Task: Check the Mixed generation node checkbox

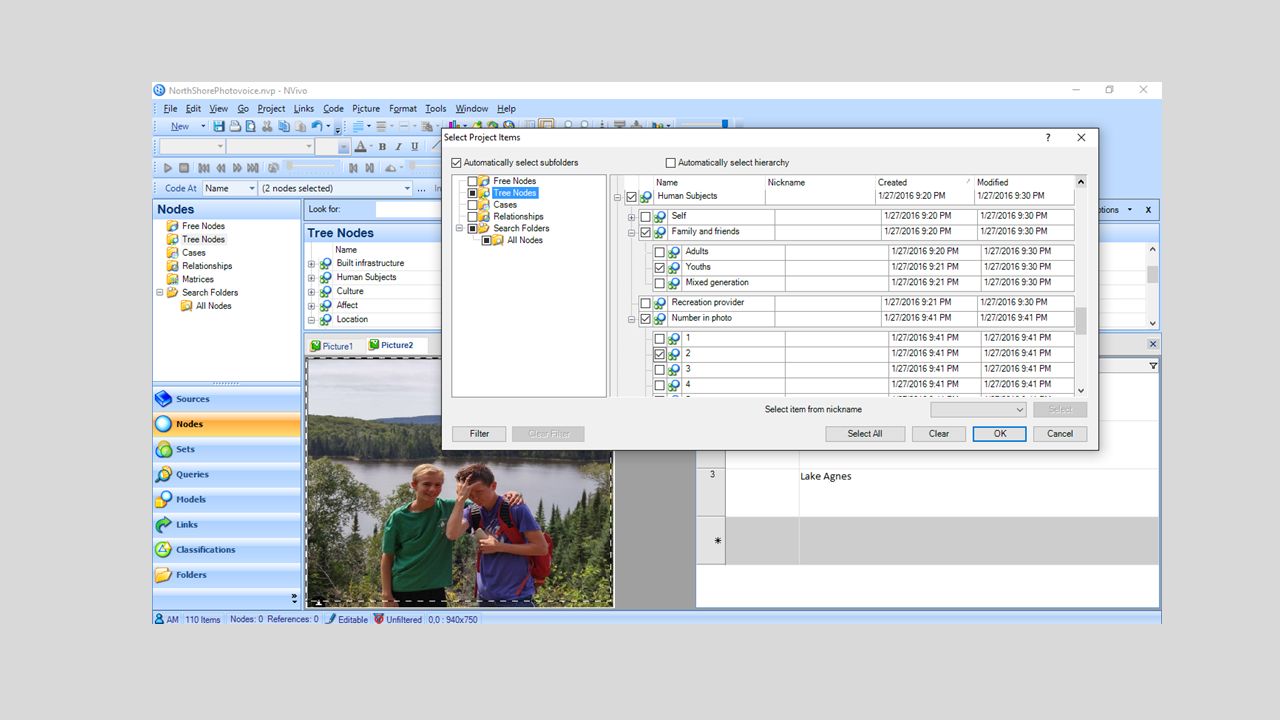Action: [659, 283]
